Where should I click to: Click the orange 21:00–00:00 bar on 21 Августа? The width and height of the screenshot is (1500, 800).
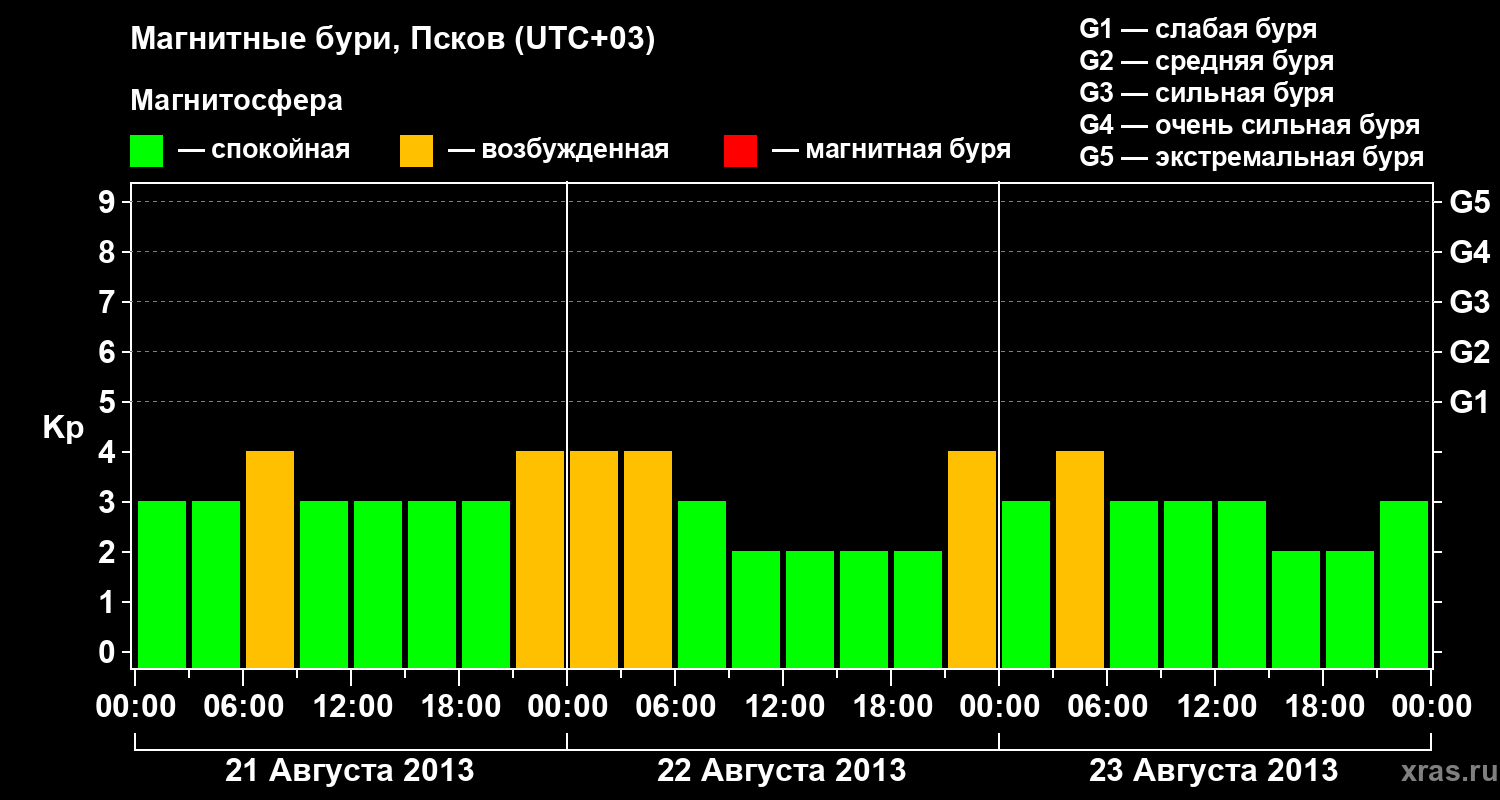click(540, 559)
